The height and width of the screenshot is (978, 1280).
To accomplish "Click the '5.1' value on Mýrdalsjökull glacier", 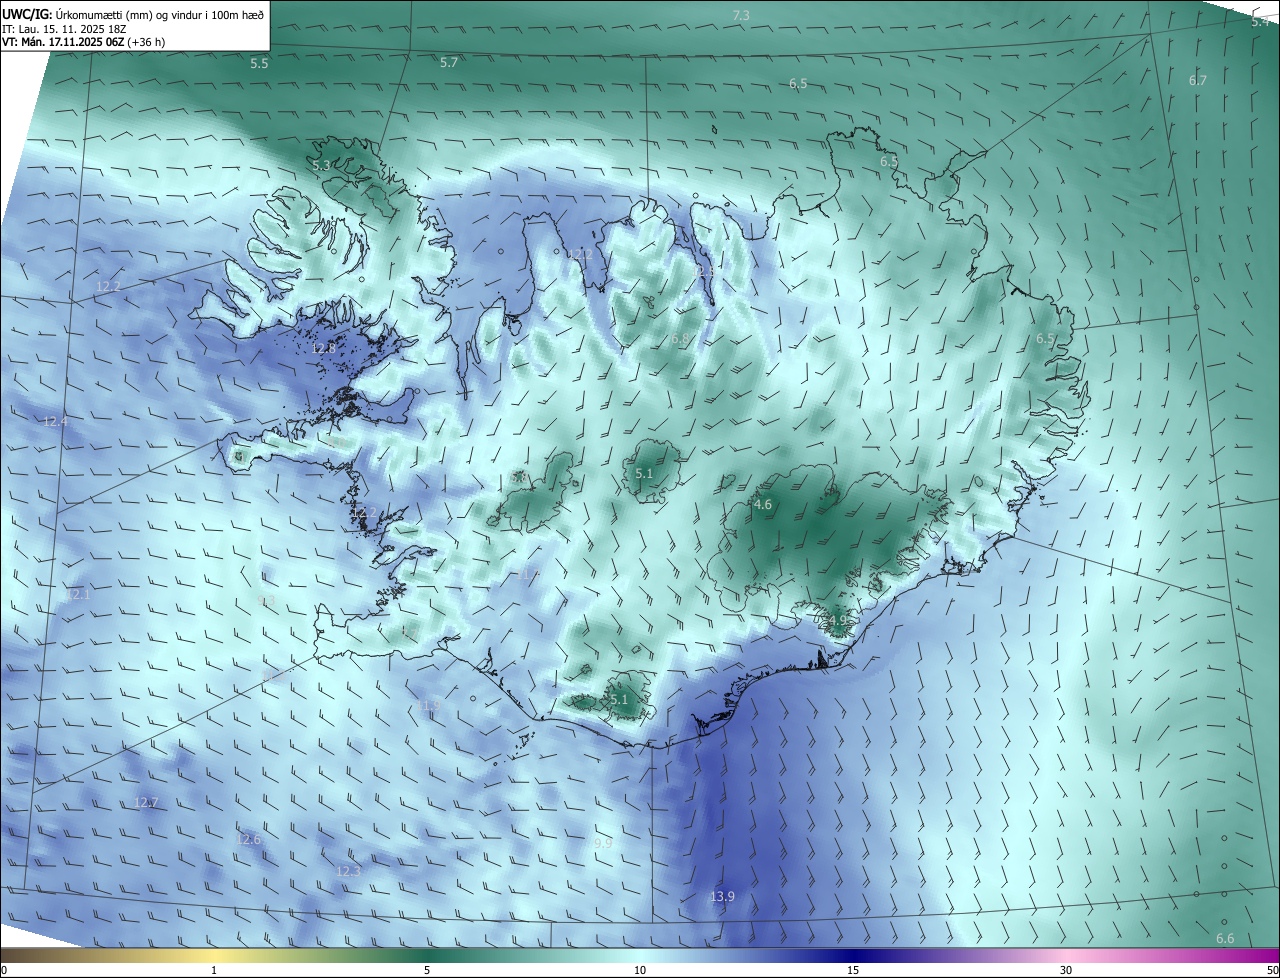I will tap(619, 700).
